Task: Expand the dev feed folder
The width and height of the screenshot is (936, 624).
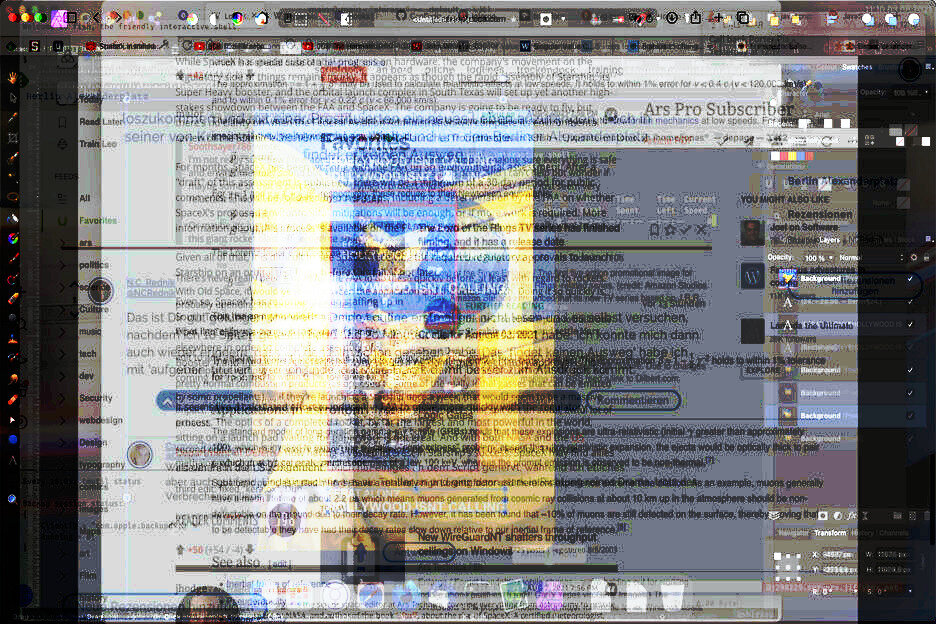Action: point(63,376)
